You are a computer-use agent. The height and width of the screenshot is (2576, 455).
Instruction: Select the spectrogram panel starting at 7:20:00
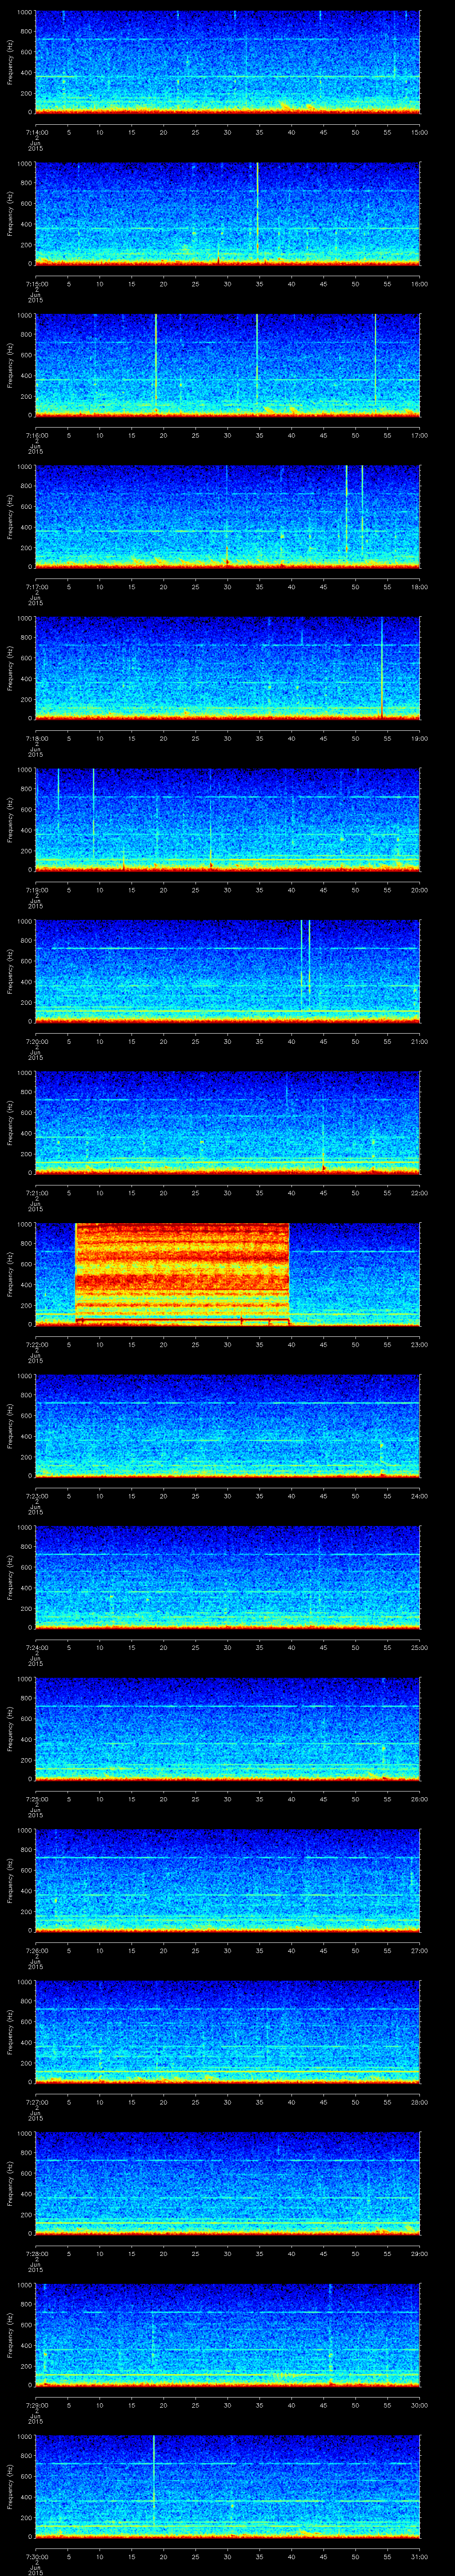coord(228,971)
